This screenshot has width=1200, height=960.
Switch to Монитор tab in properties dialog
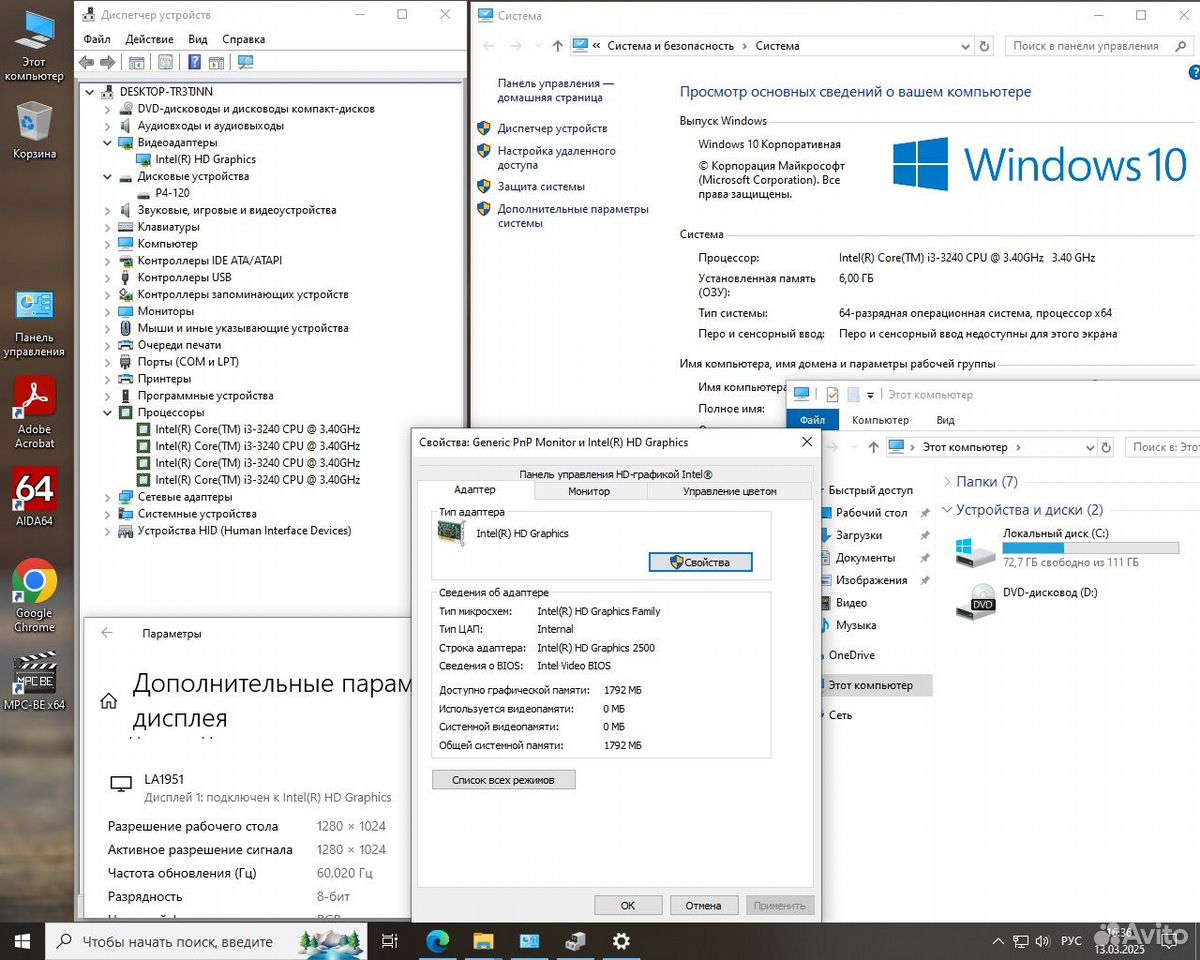589,491
